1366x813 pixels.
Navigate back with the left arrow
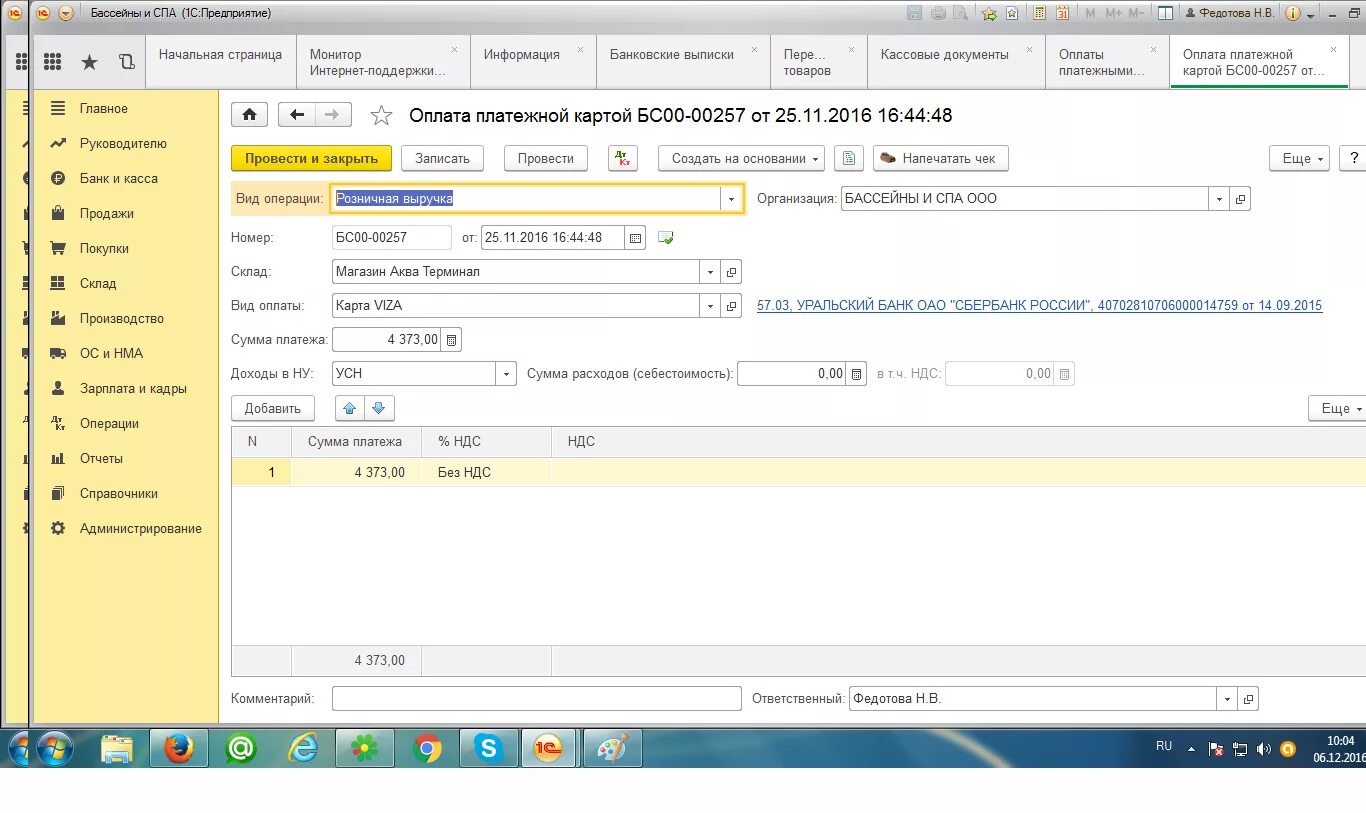pos(296,115)
